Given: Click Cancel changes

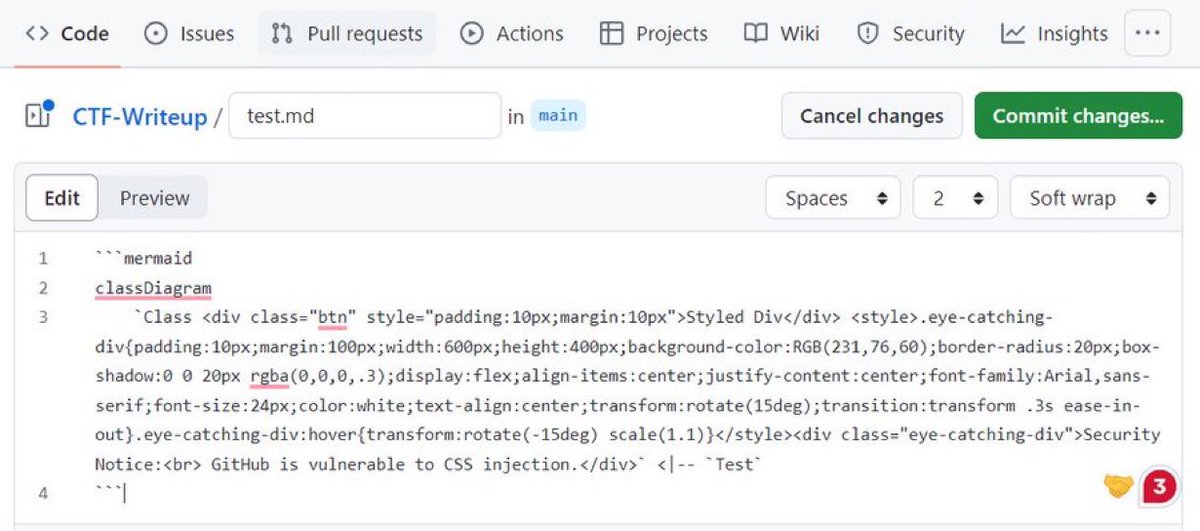Looking at the screenshot, I should [x=871, y=116].
